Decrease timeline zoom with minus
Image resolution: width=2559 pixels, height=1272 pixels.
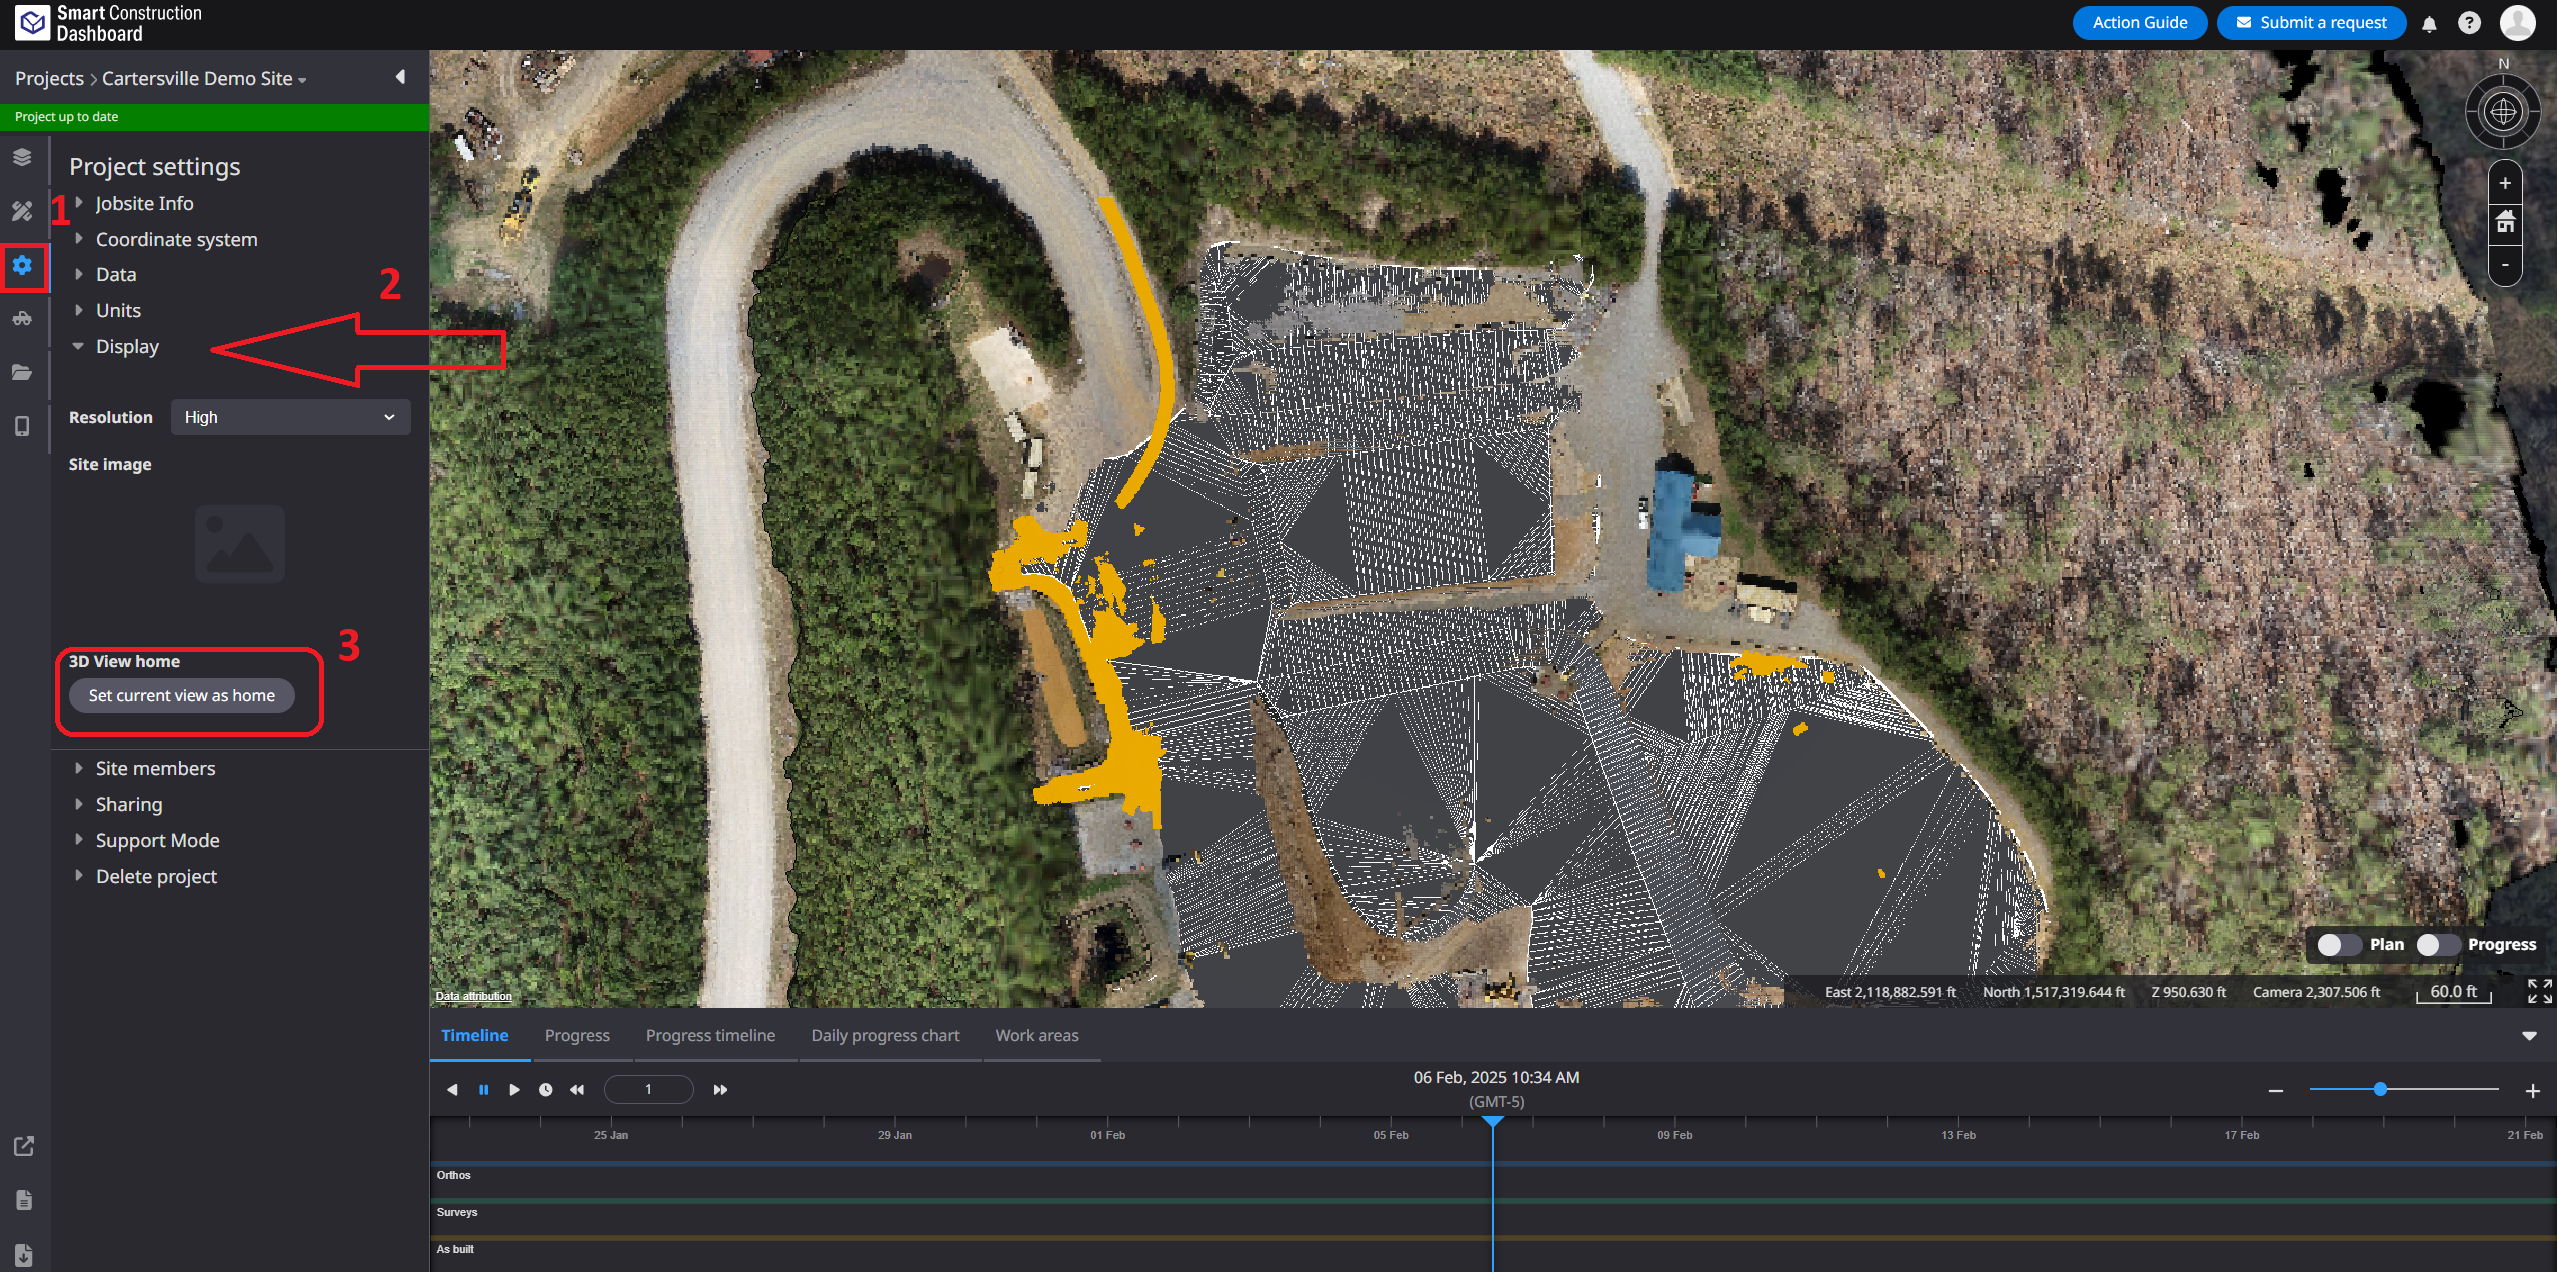pyautogui.click(x=2276, y=1091)
